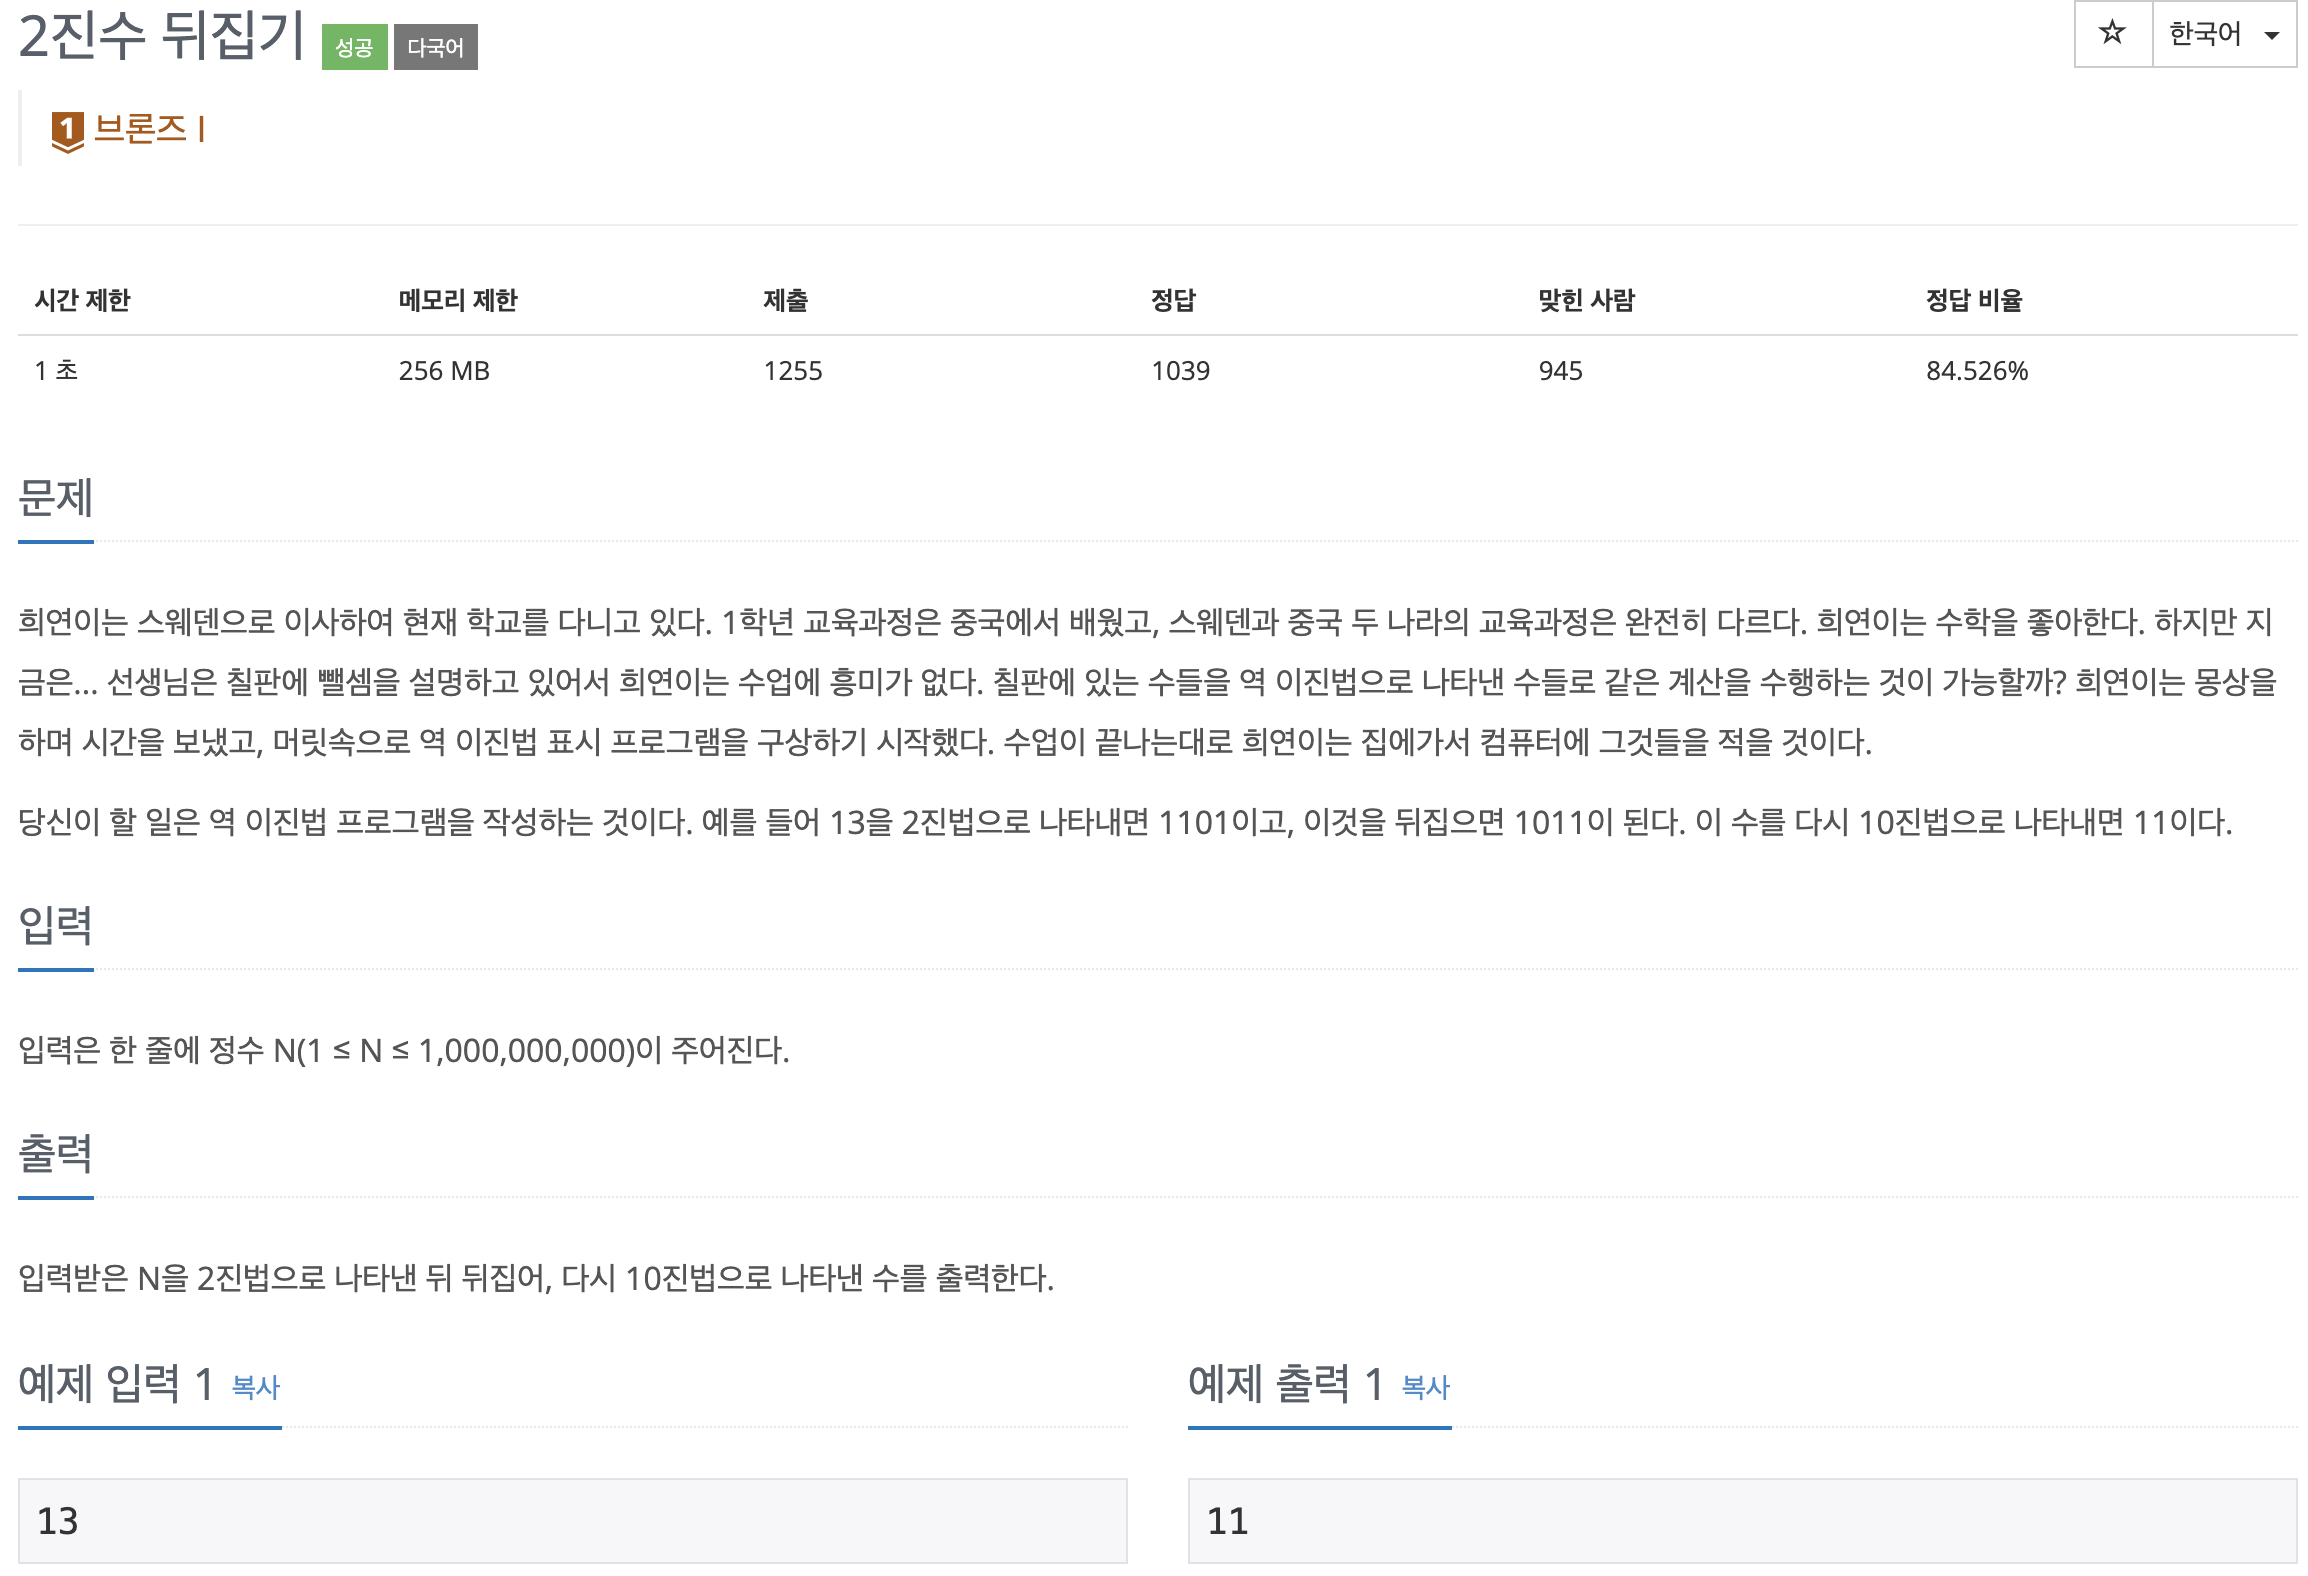Click the 브론즈 I tier text
This screenshot has width=2308, height=1576.
150,128
